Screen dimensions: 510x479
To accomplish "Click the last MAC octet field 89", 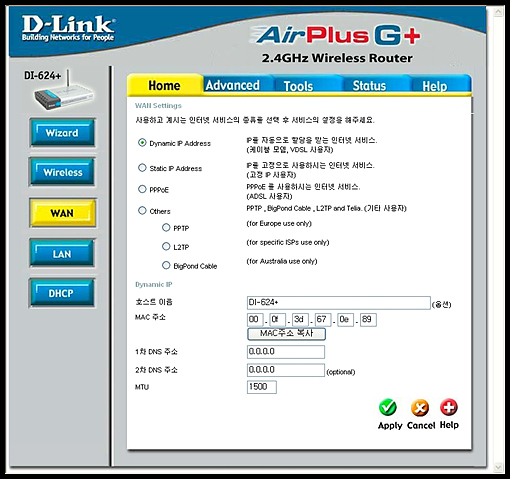I will pos(368,320).
